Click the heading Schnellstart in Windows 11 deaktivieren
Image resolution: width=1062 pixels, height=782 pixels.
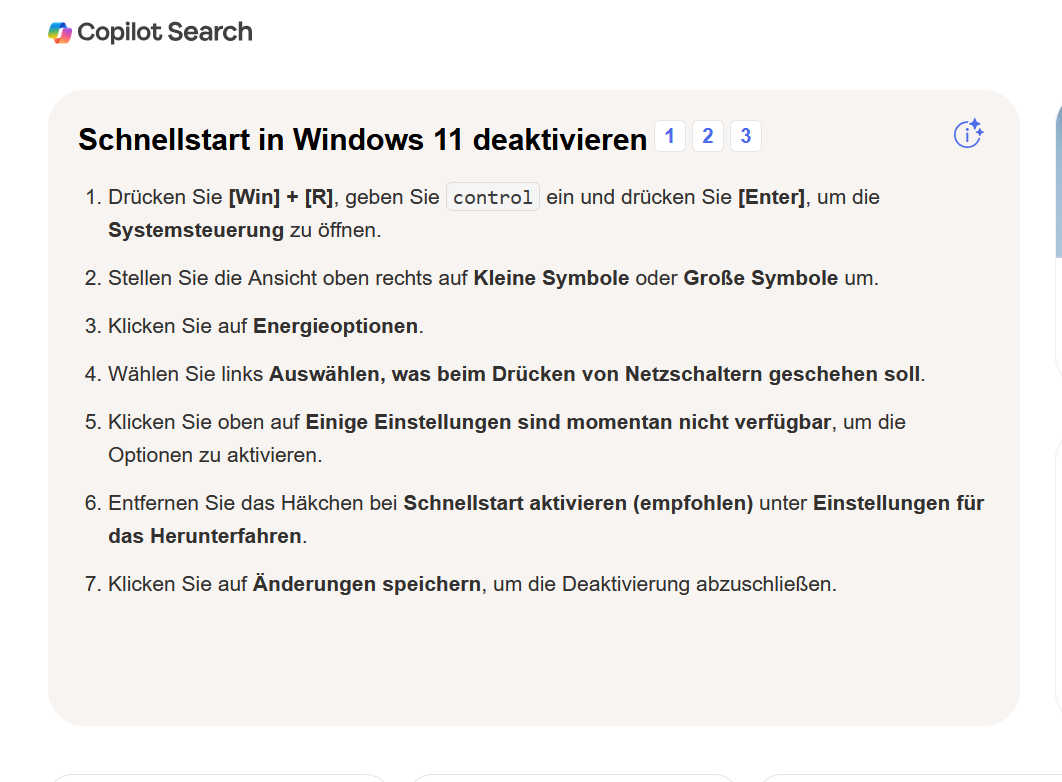[x=362, y=140]
